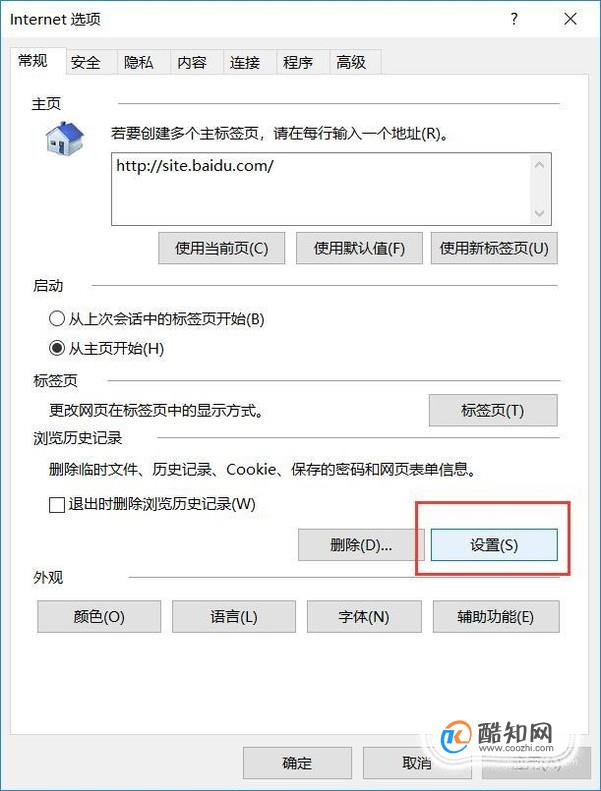Image resolution: width=601 pixels, height=791 pixels.
Task: Open the 内容 tab
Action: point(192,62)
